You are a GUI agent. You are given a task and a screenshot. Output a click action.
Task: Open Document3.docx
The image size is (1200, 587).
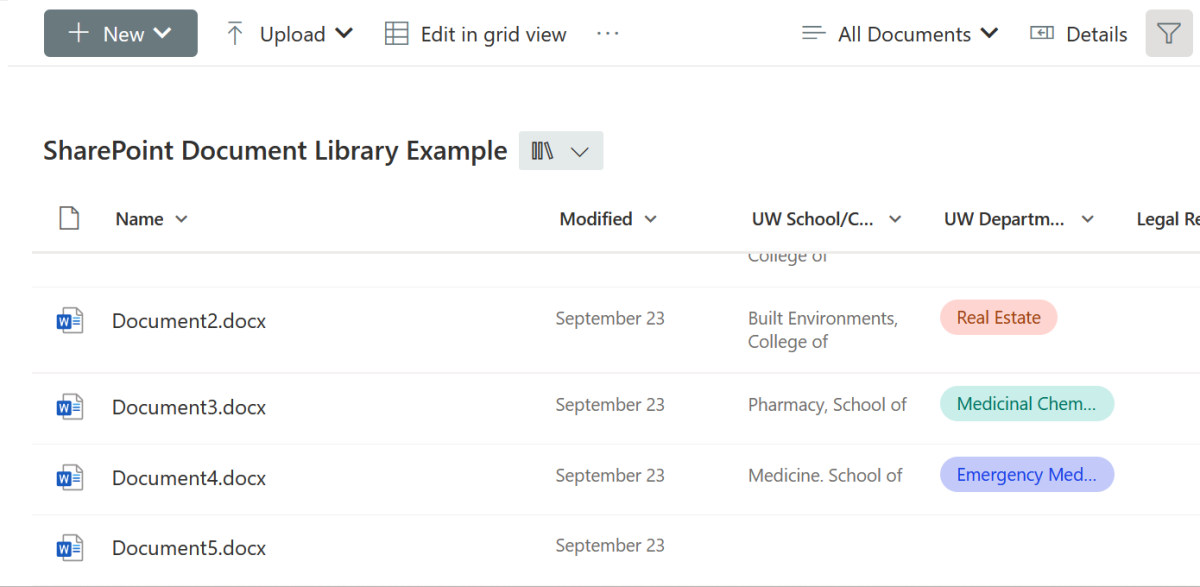[x=188, y=407]
